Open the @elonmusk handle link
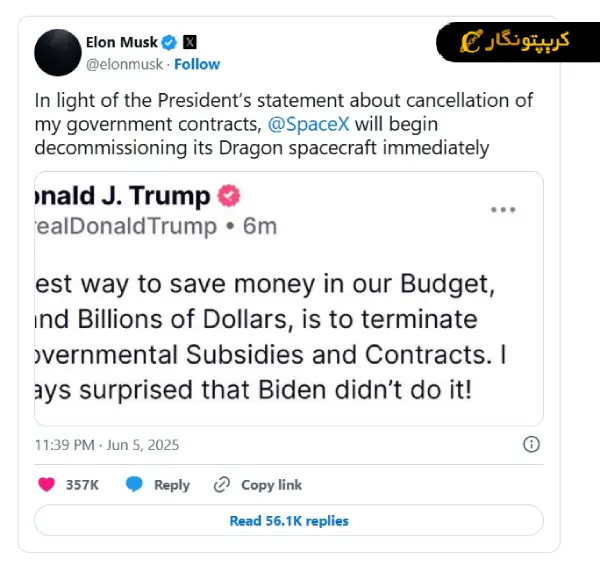 125,64
